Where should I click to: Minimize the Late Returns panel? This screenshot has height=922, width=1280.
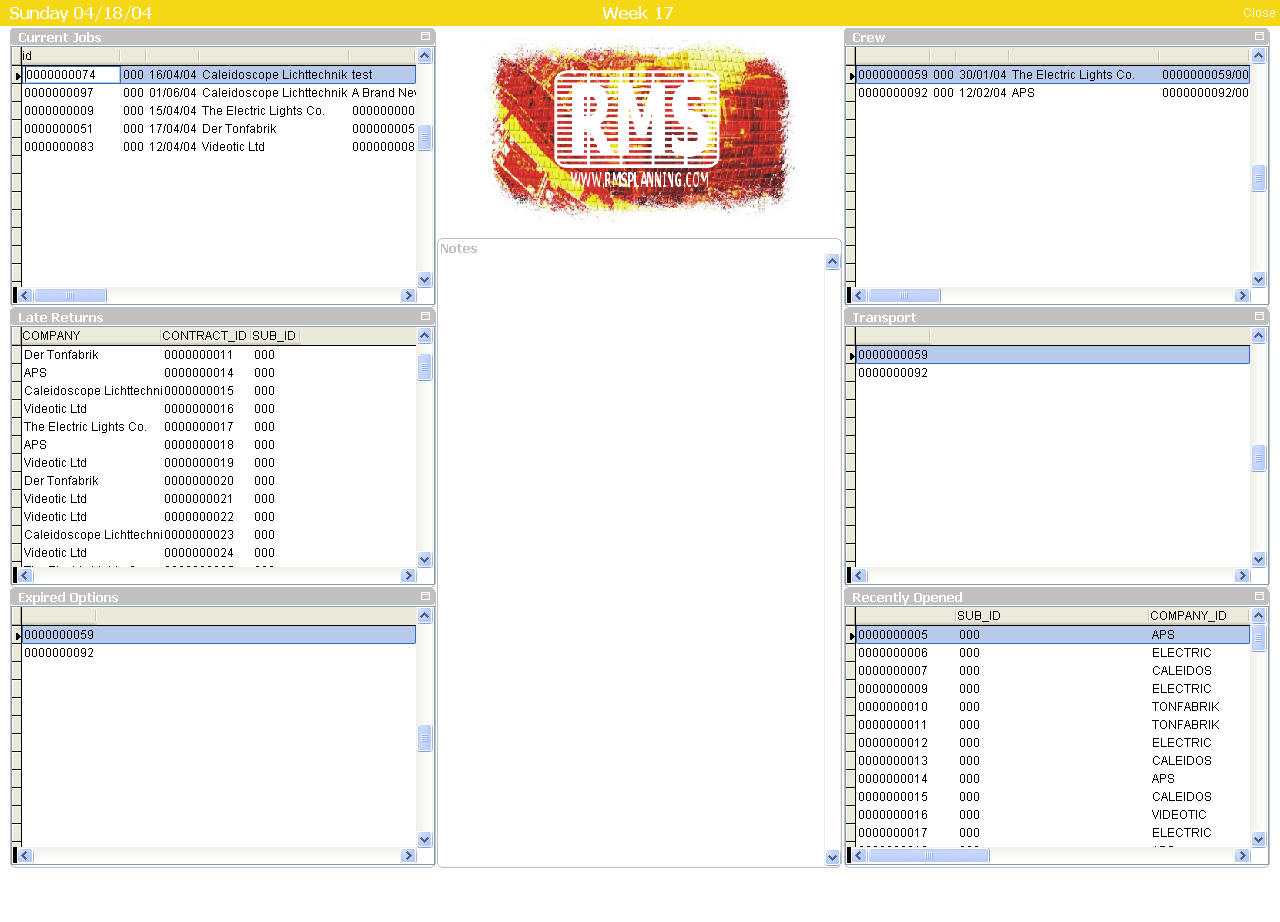(x=425, y=317)
